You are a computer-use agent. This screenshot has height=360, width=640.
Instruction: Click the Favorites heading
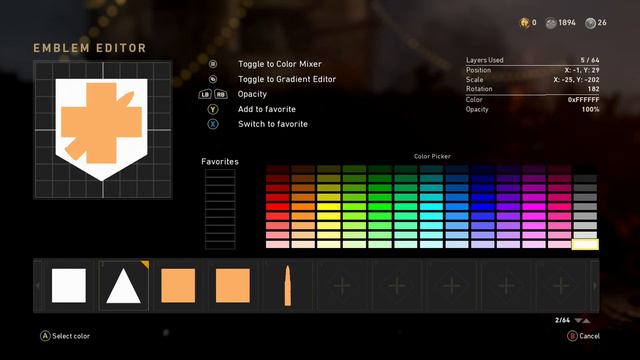coord(220,162)
